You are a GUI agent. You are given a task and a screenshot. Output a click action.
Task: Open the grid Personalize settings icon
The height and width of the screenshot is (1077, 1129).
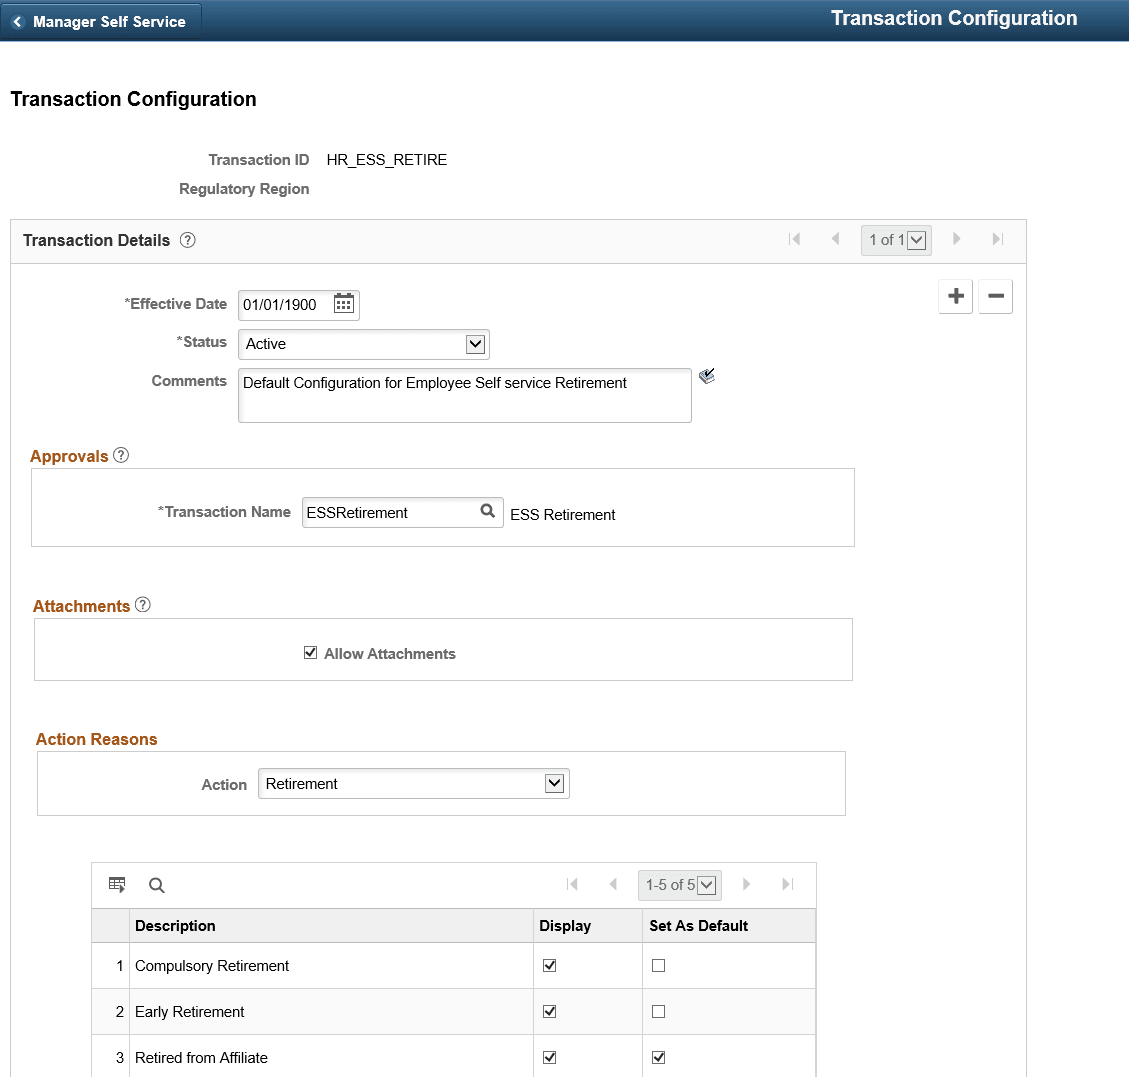117,884
